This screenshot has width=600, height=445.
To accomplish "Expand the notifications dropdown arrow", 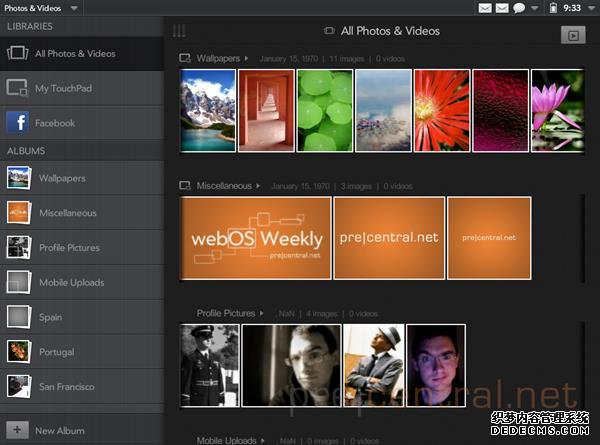I will tap(535, 8).
